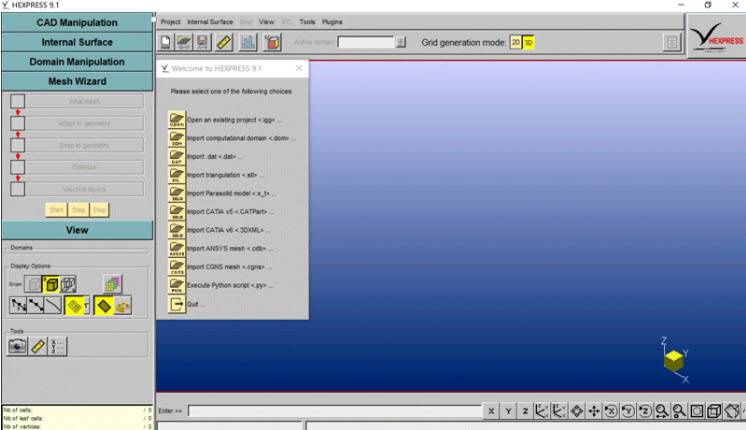
Task: Open the Tools menu
Action: (307, 22)
